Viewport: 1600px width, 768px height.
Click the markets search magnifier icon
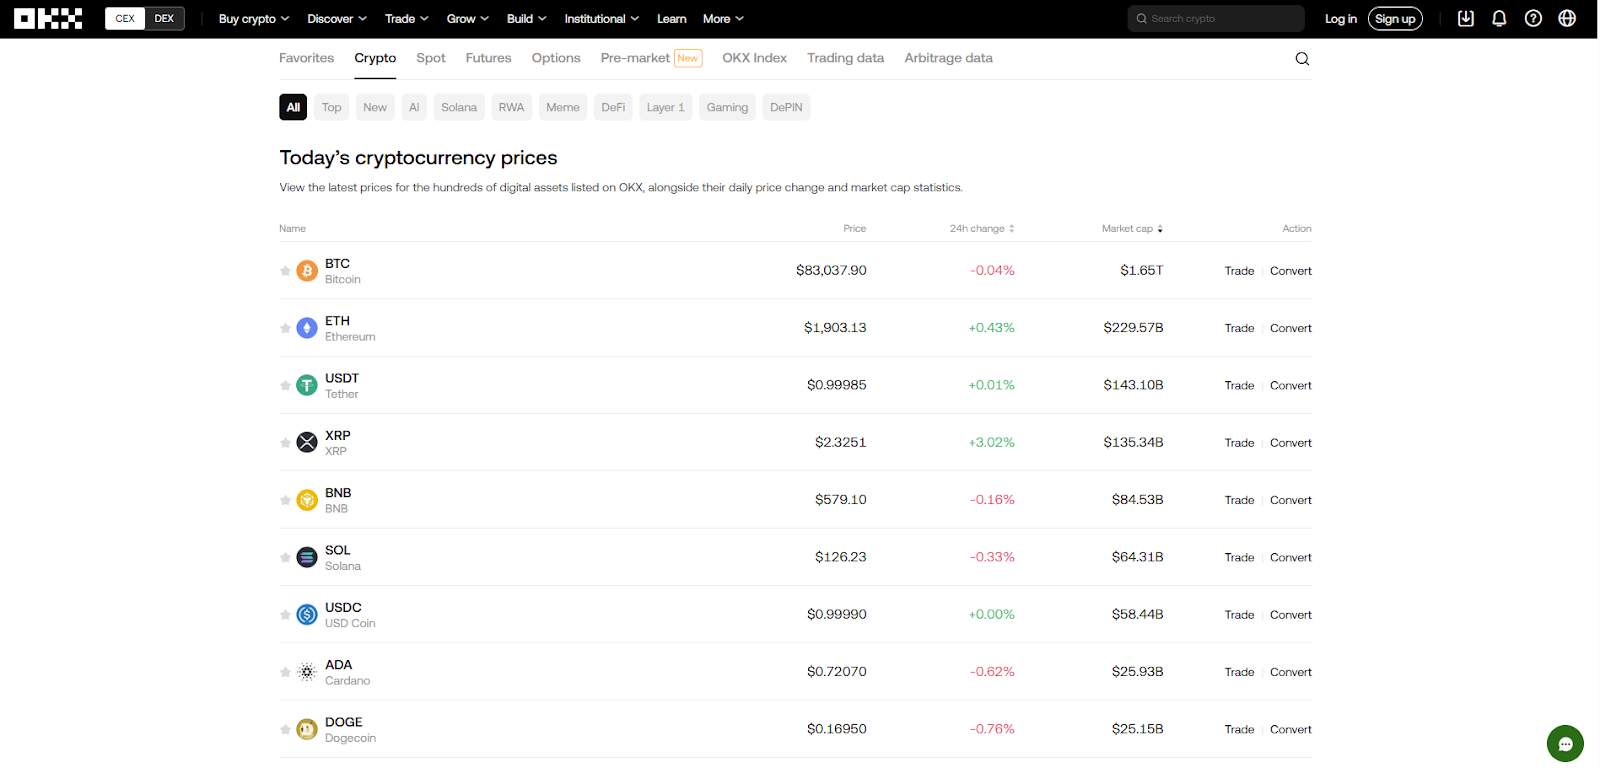coord(1302,58)
